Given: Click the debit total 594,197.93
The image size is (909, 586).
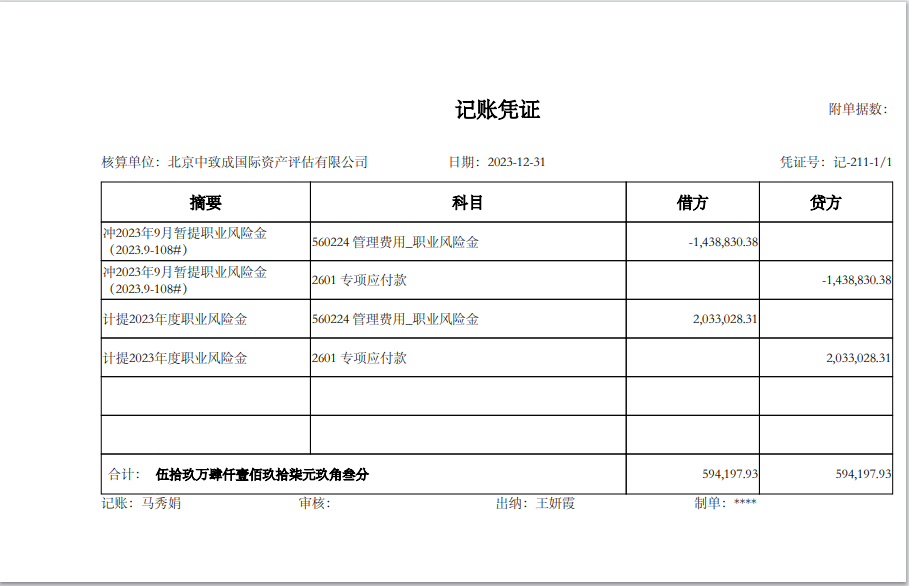Looking at the screenshot, I should point(730,475).
